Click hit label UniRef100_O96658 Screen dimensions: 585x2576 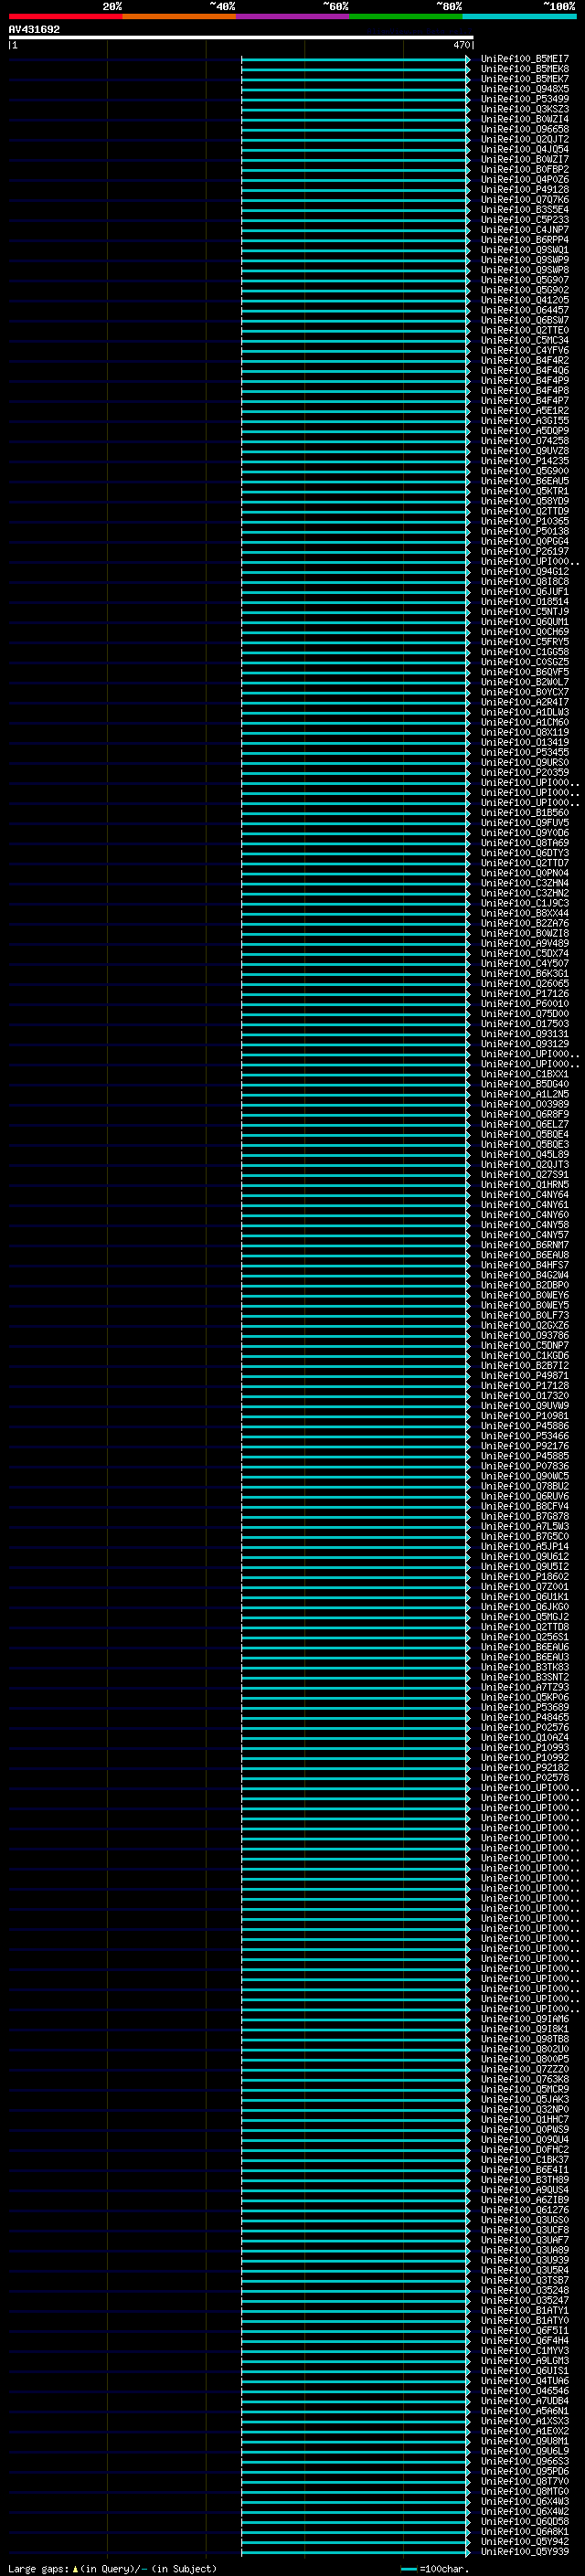pyautogui.click(x=524, y=129)
